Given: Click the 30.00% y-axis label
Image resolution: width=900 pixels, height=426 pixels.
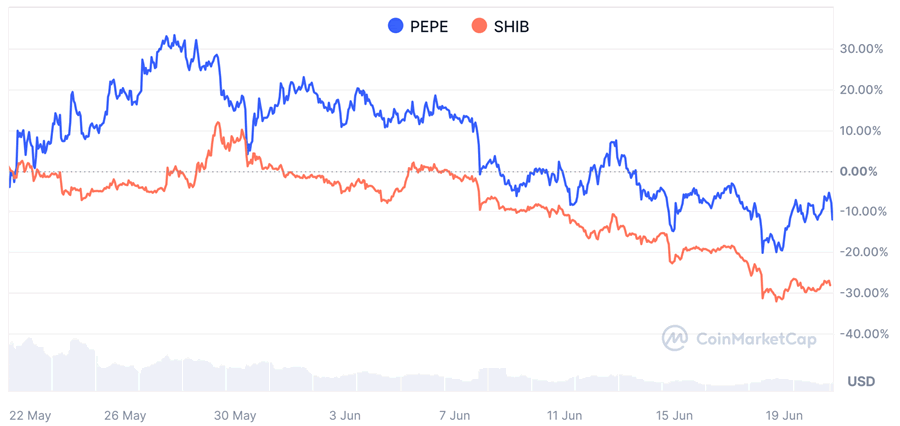Looking at the screenshot, I should (860, 48).
